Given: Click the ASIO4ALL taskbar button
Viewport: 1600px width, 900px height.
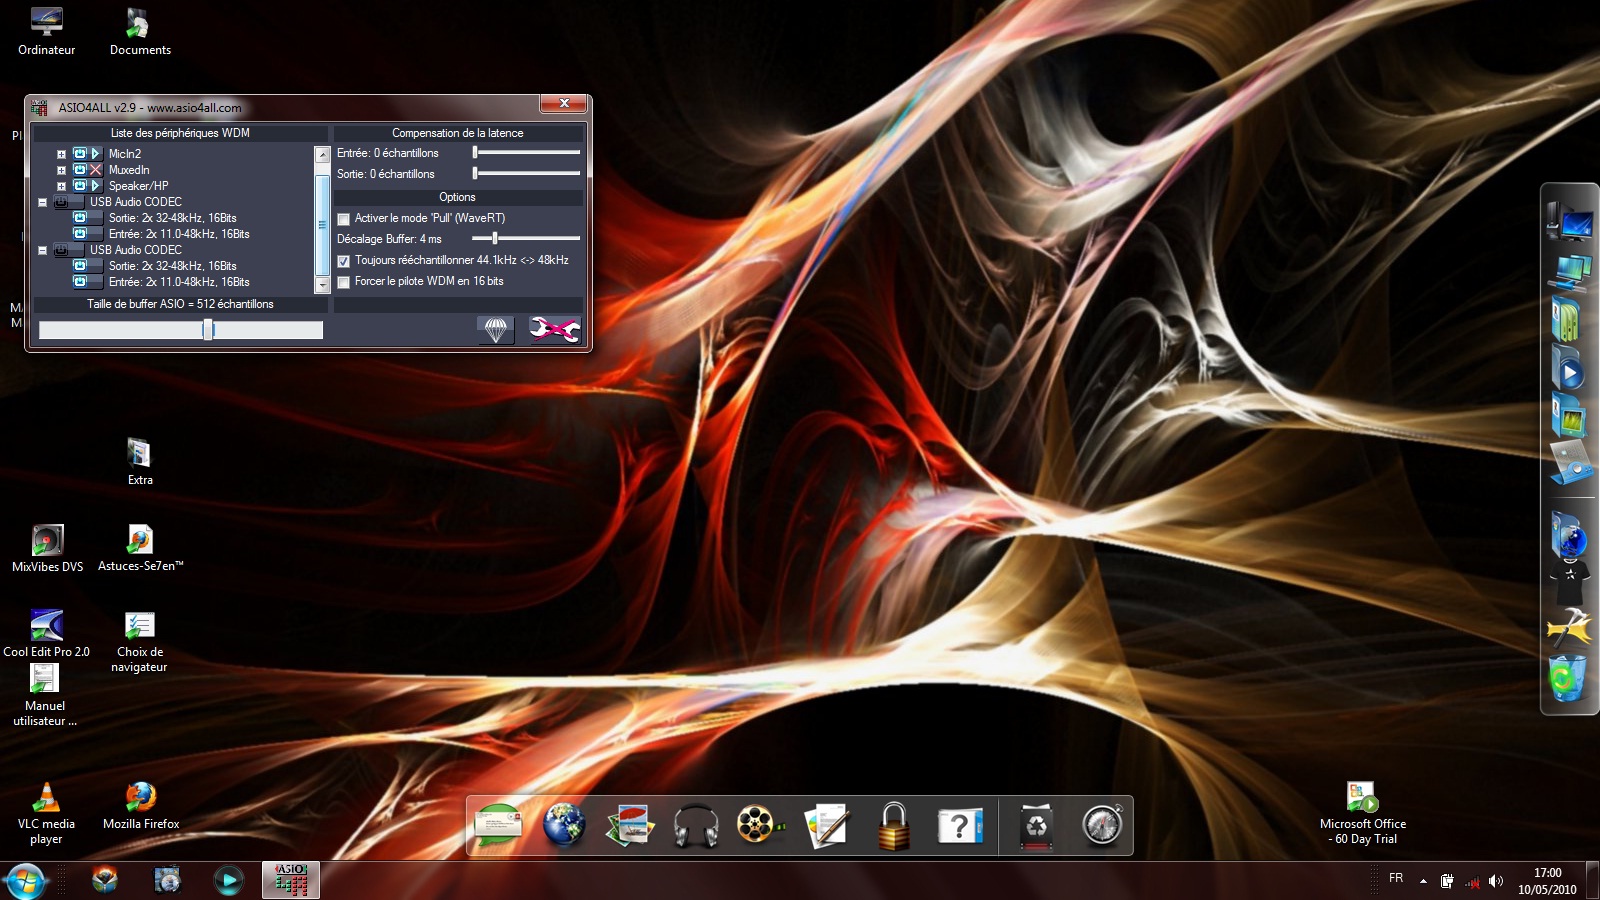Looking at the screenshot, I should coord(291,880).
